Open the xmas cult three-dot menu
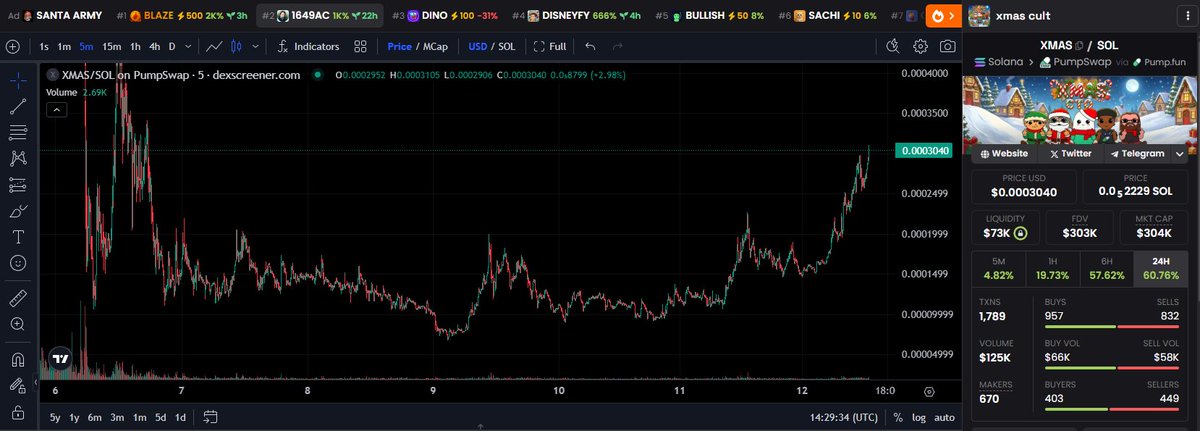Viewport: 1200px width, 431px height. click(x=1188, y=16)
